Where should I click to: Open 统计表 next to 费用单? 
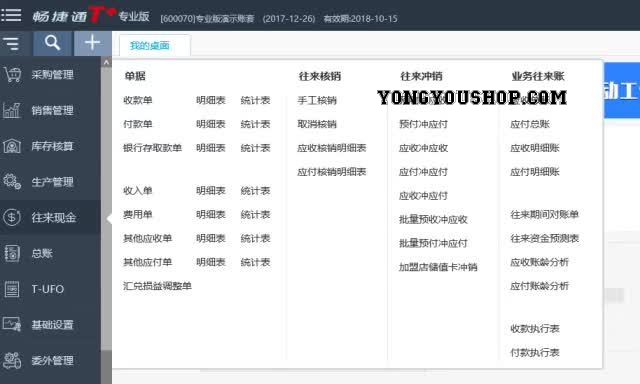[x=256, y=214]
